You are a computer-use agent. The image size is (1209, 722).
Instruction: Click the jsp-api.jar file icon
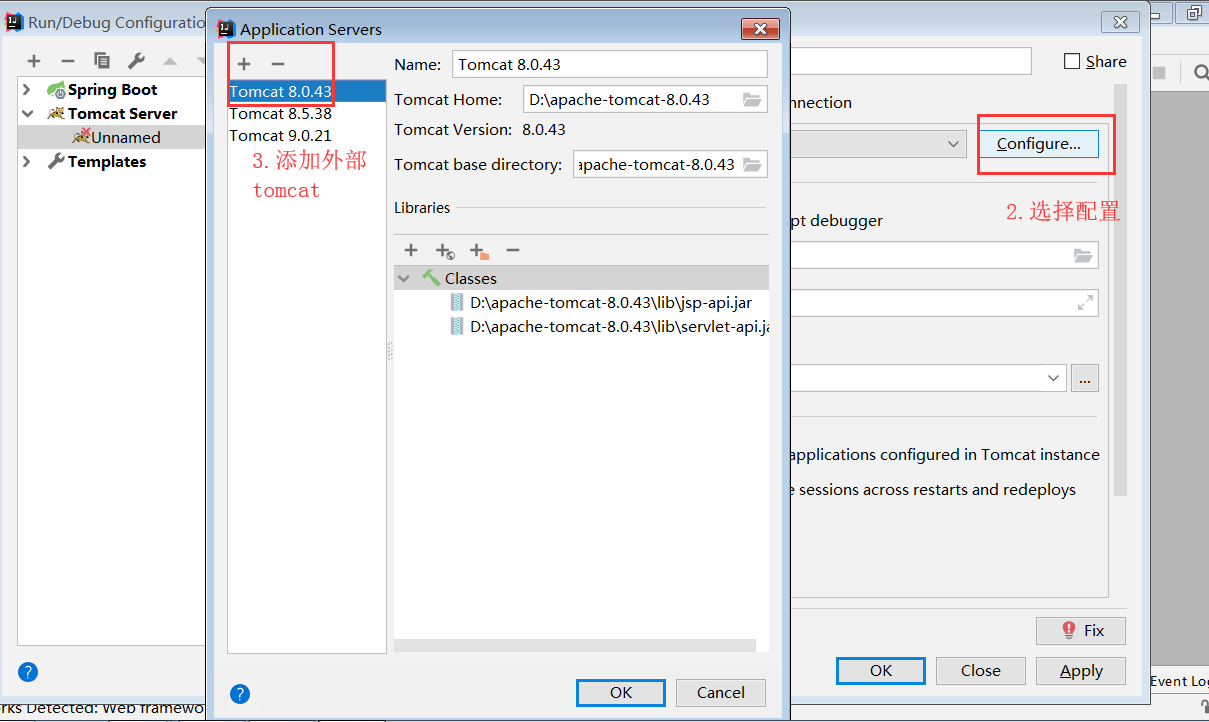tap(457, 302)
